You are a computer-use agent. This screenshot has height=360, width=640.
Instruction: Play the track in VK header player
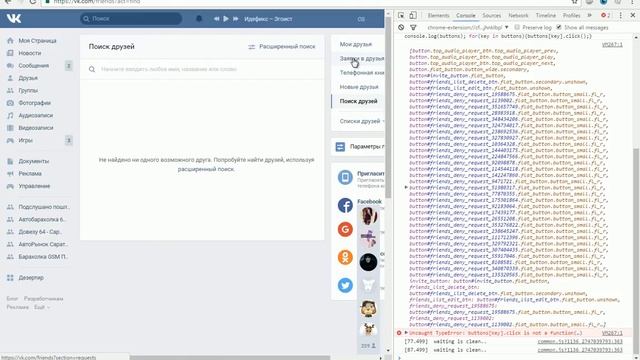[226, 19]
